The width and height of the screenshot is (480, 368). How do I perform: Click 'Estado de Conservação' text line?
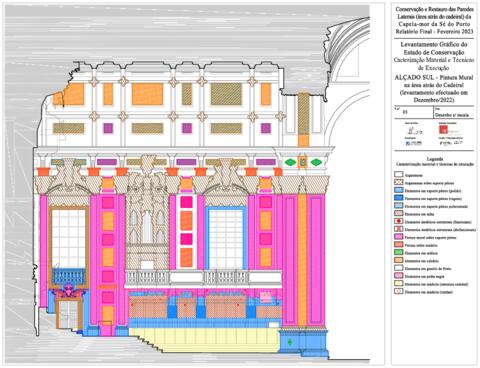coord(434,52)
